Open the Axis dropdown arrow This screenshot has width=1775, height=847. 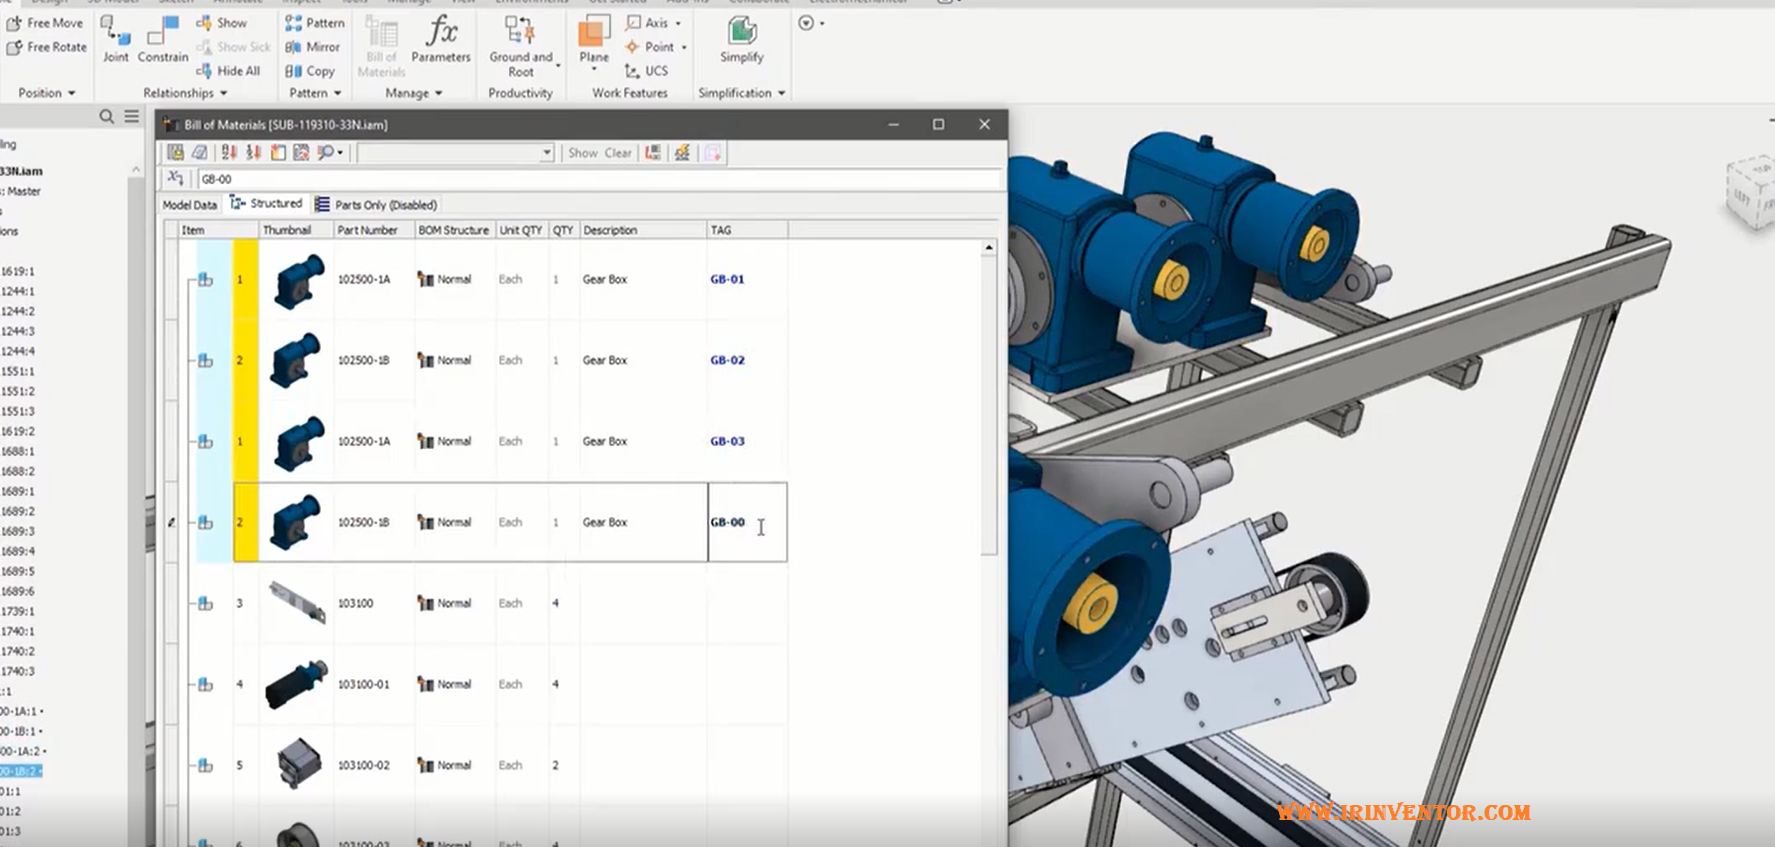678,23
